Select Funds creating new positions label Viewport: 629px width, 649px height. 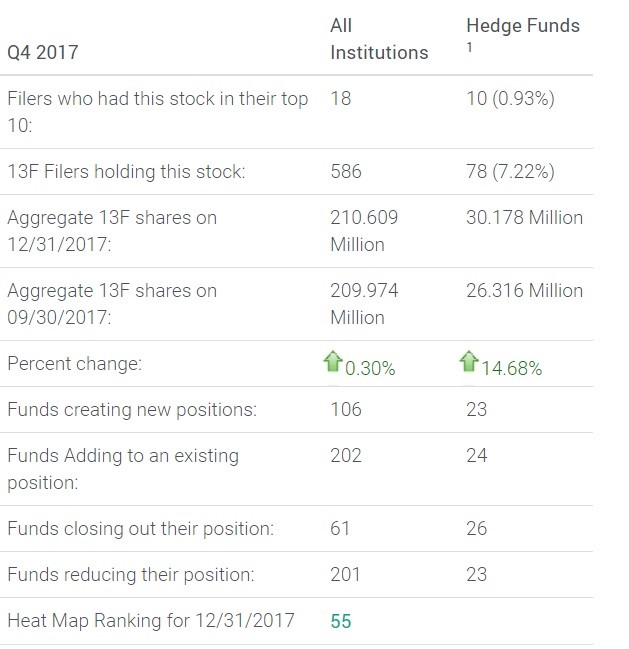131,409
